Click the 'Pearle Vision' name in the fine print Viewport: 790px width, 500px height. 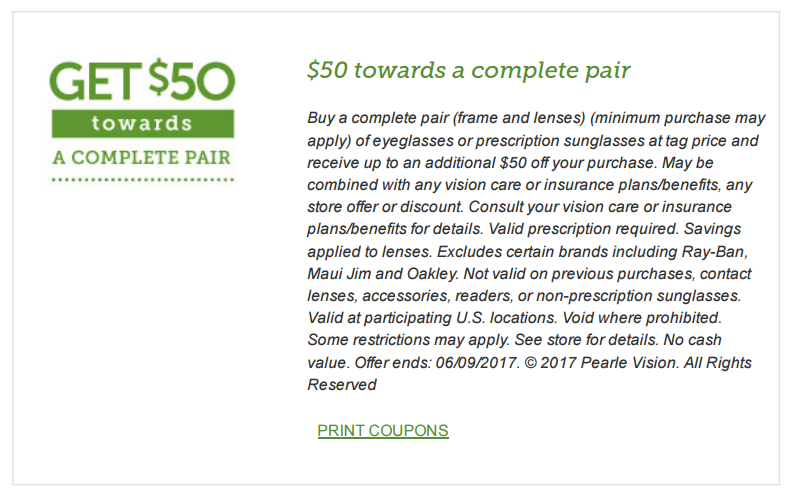pyautogui.click(x=629, y=362)
